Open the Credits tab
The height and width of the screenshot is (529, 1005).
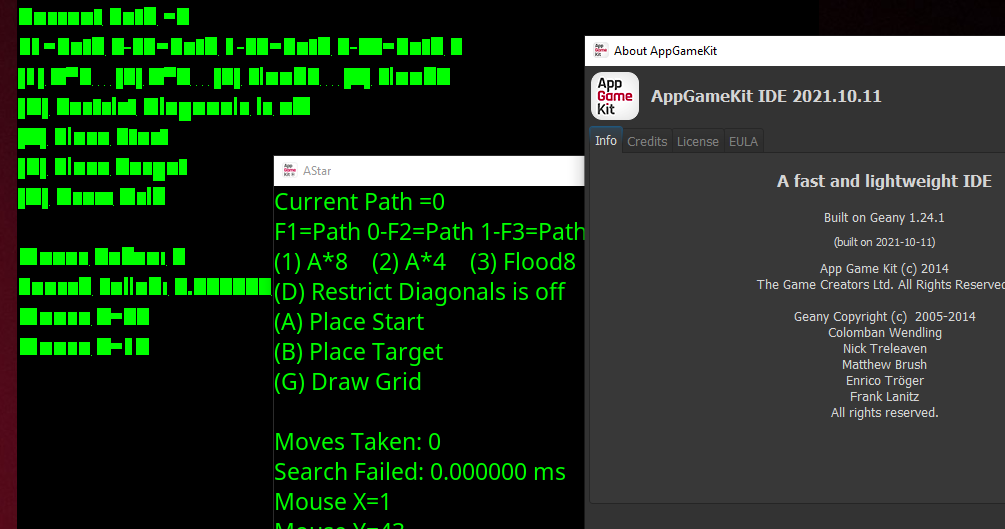coord(647,142)
